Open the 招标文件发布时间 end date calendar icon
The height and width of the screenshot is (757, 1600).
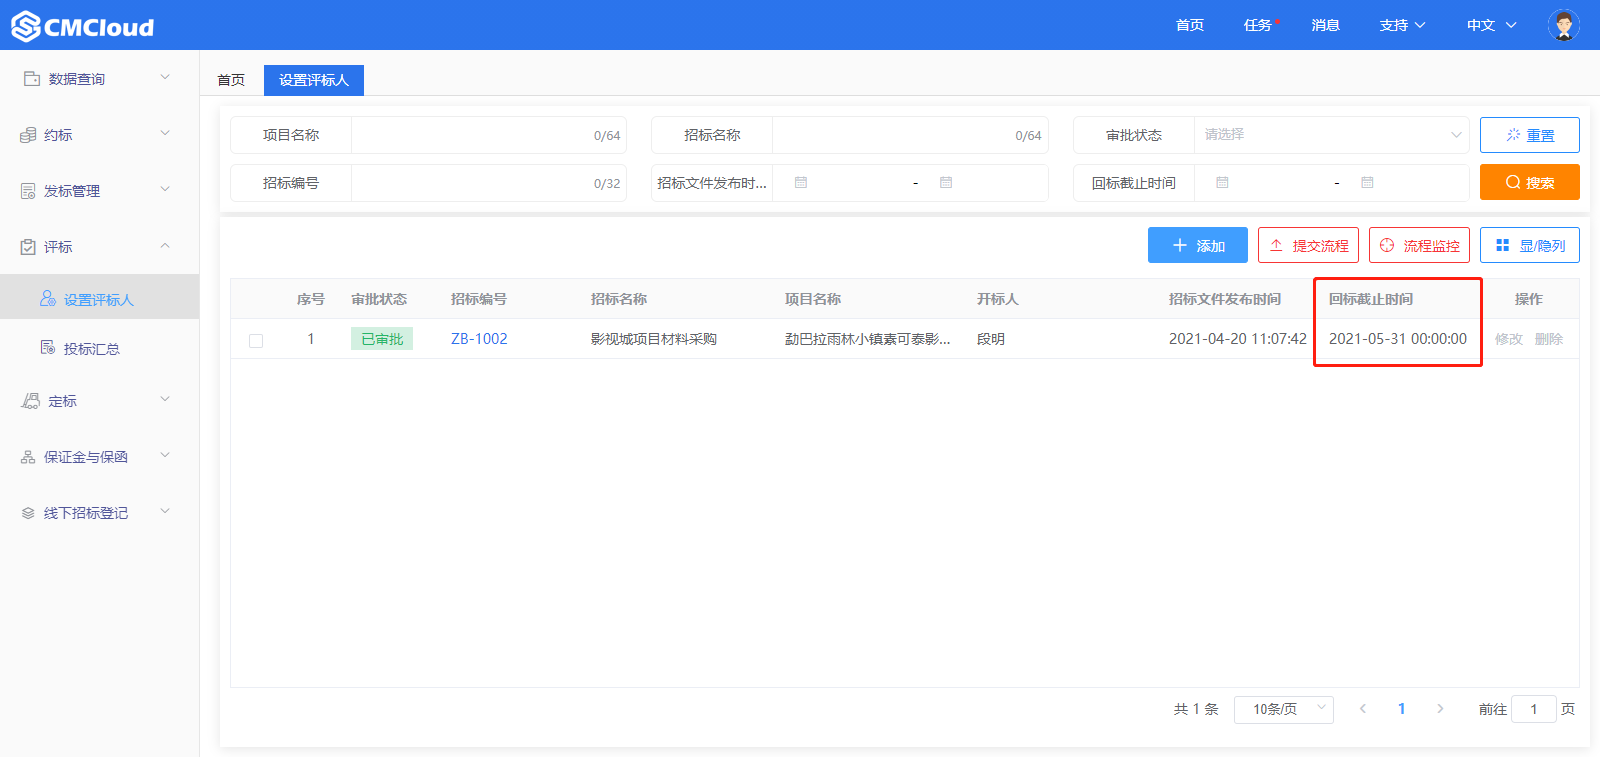946,183
